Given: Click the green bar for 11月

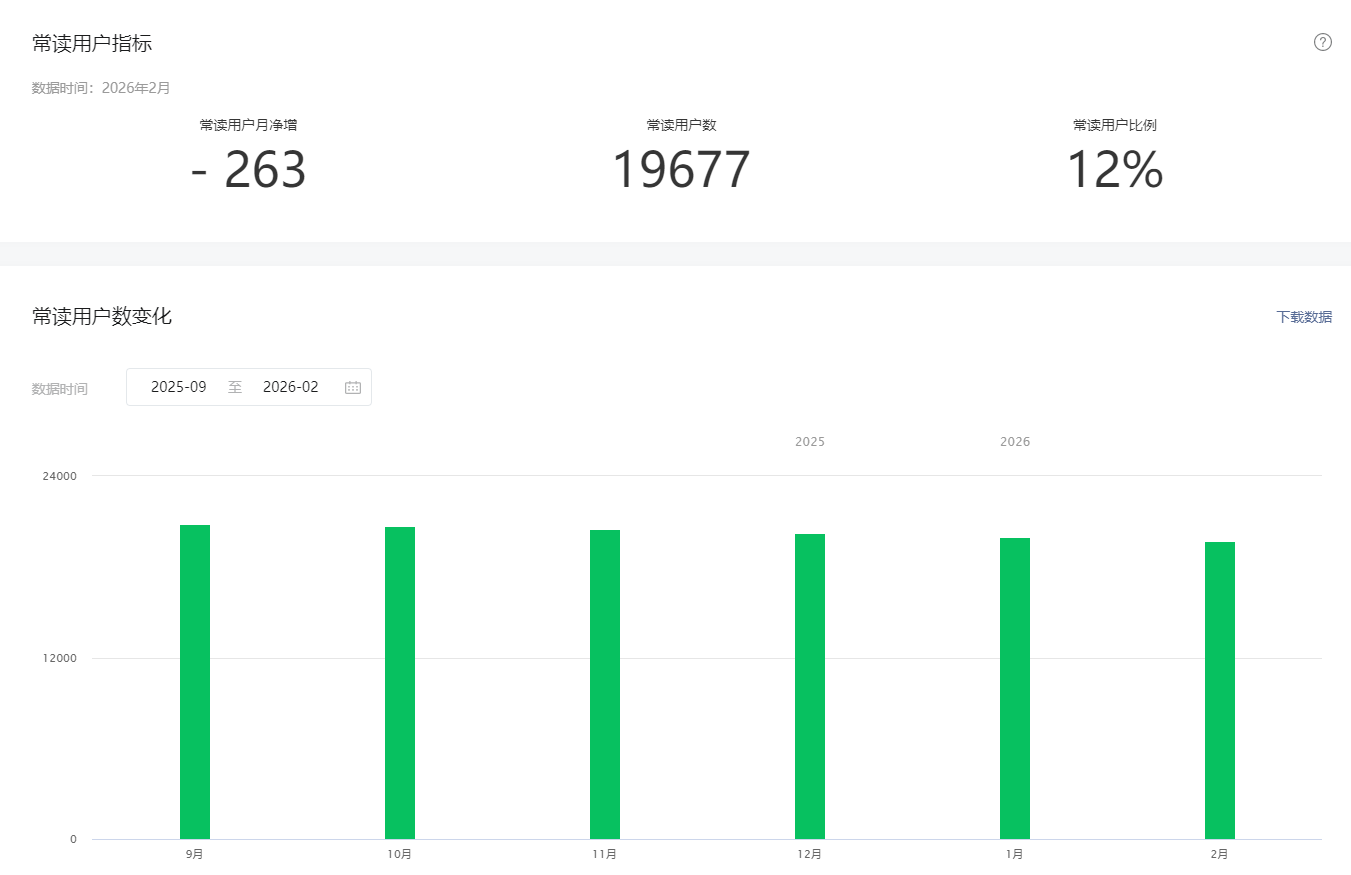Looking at the screenshot, I should point(605,684).
